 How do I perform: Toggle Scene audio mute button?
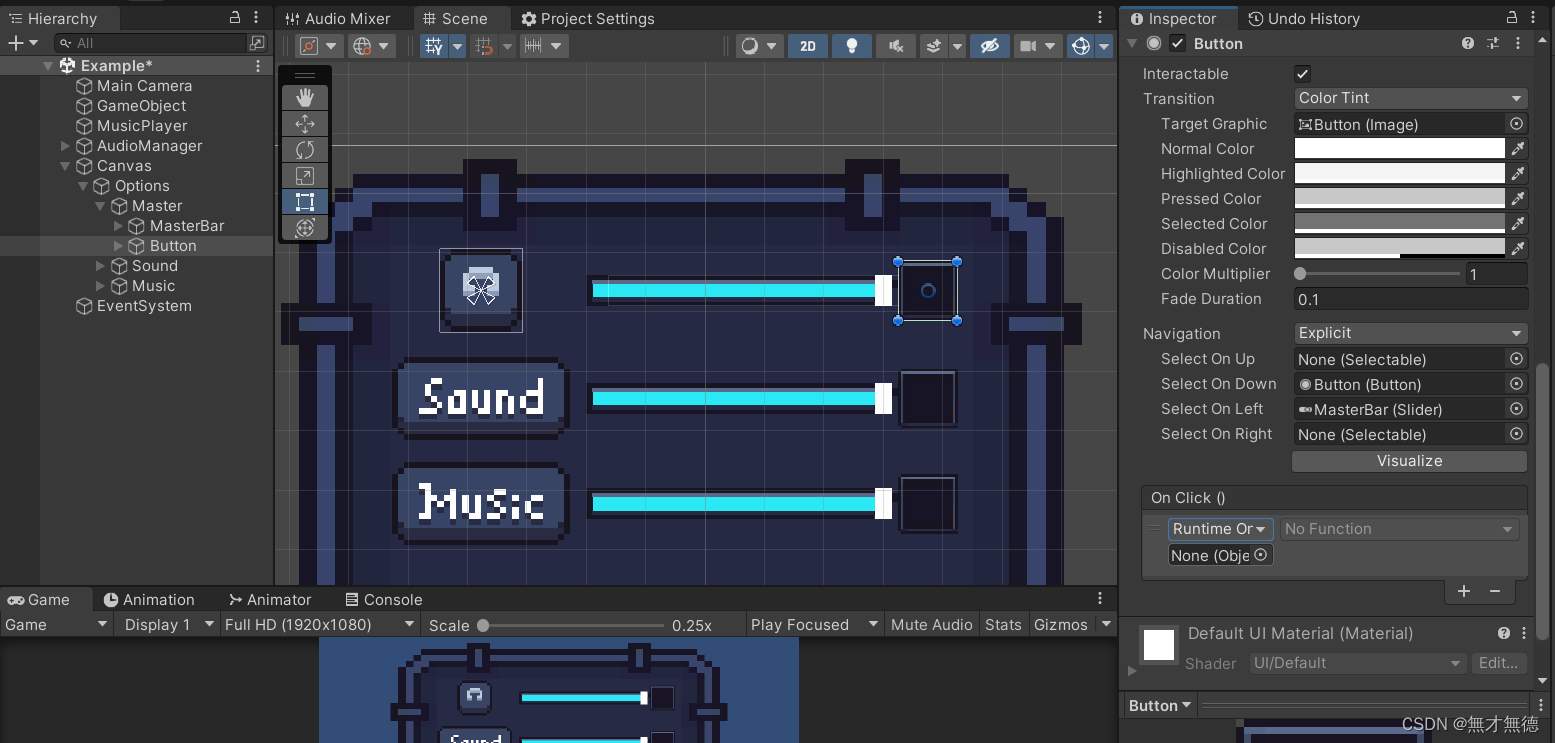pos(896,46)
